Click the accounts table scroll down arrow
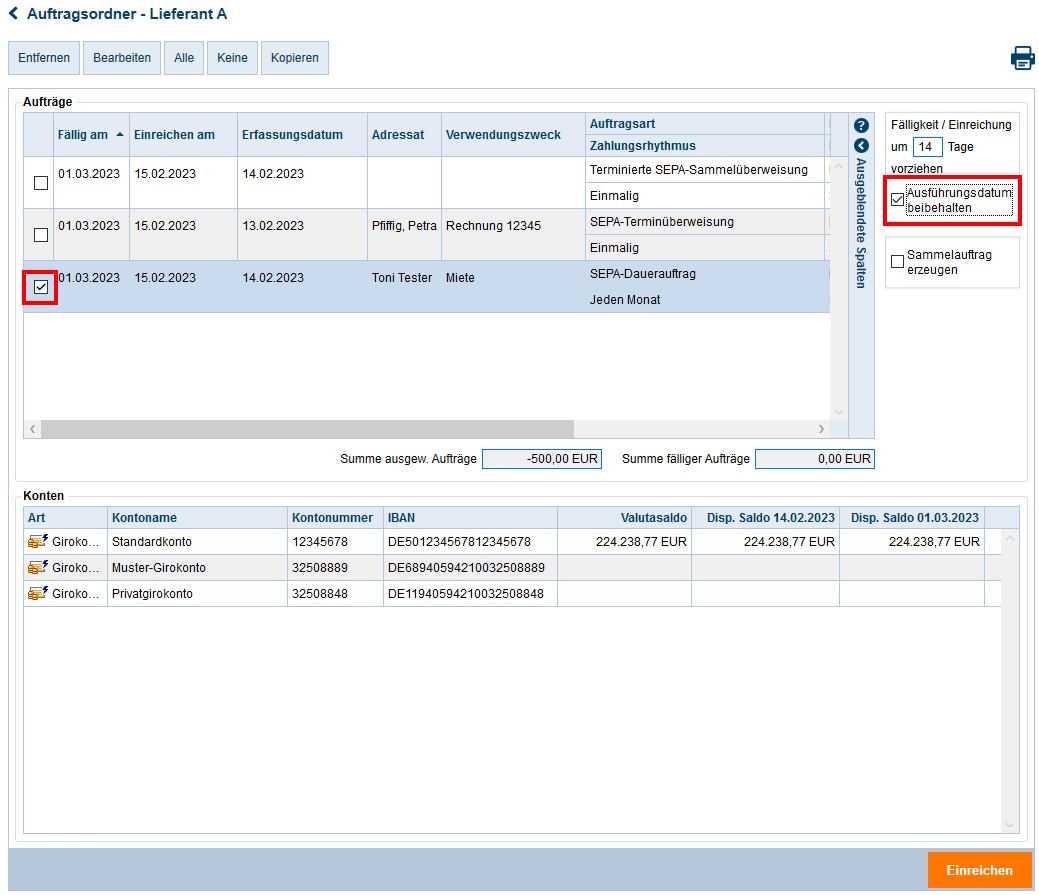 pos(1010,825)
